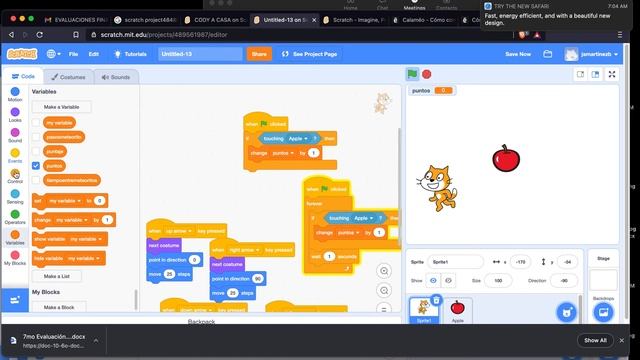
Task: Click the sprite size field
Action: (x=498, y=280)
